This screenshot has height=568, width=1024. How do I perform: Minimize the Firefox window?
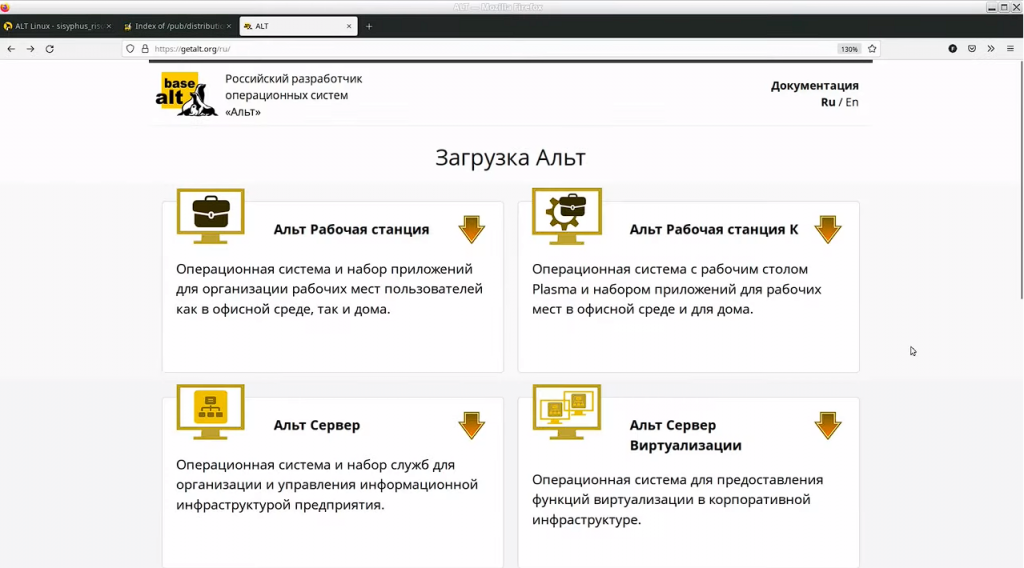pos(992,7)
